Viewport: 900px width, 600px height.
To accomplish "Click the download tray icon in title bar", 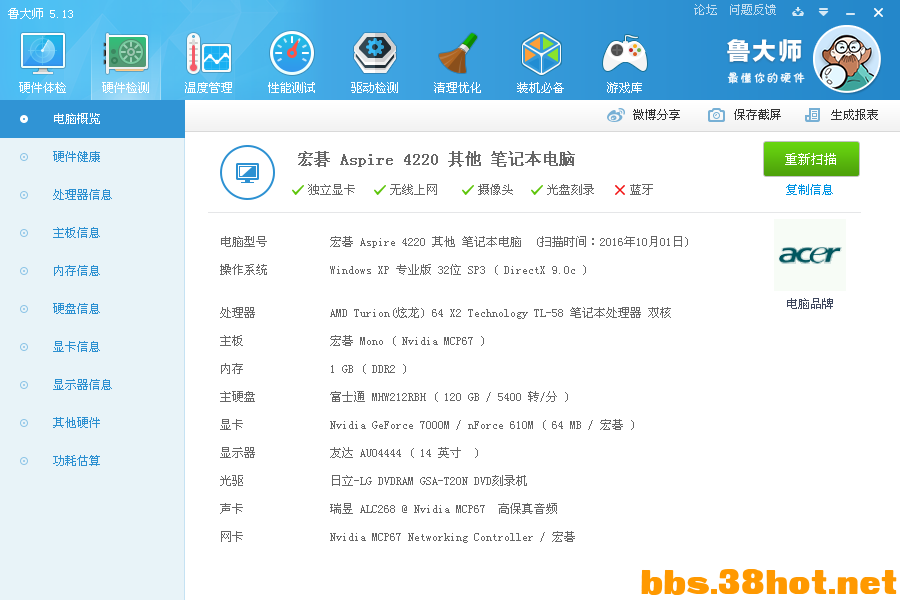I will coord(798,11).
